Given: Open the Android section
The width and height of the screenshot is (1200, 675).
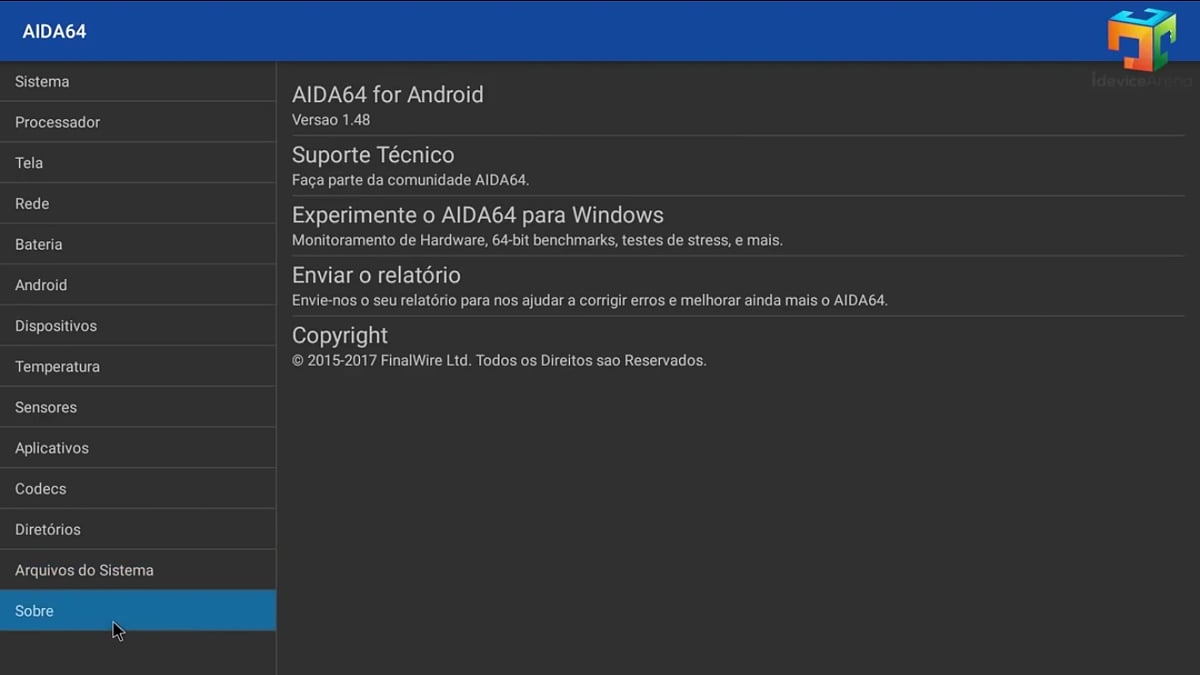Looking at the screenshot, I should pyautogui.click(x=41, y=285).
